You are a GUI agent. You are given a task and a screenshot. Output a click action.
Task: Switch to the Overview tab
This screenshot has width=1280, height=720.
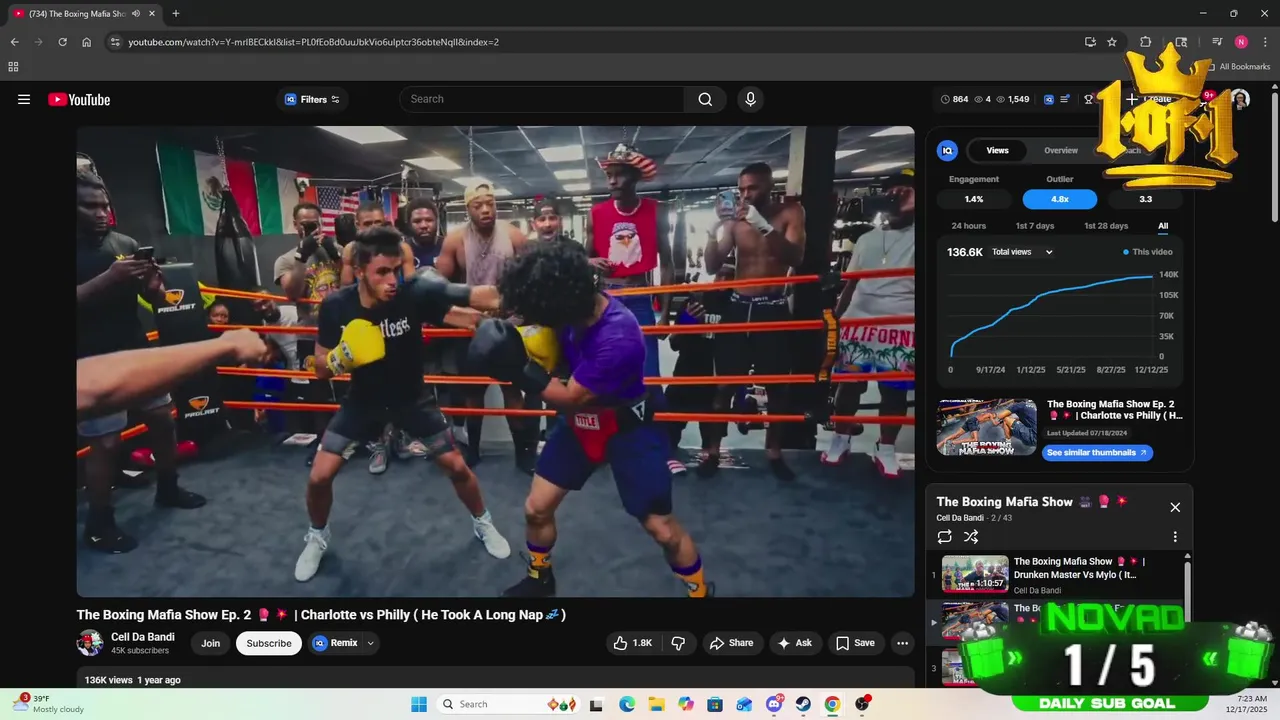click(1061, 151)
